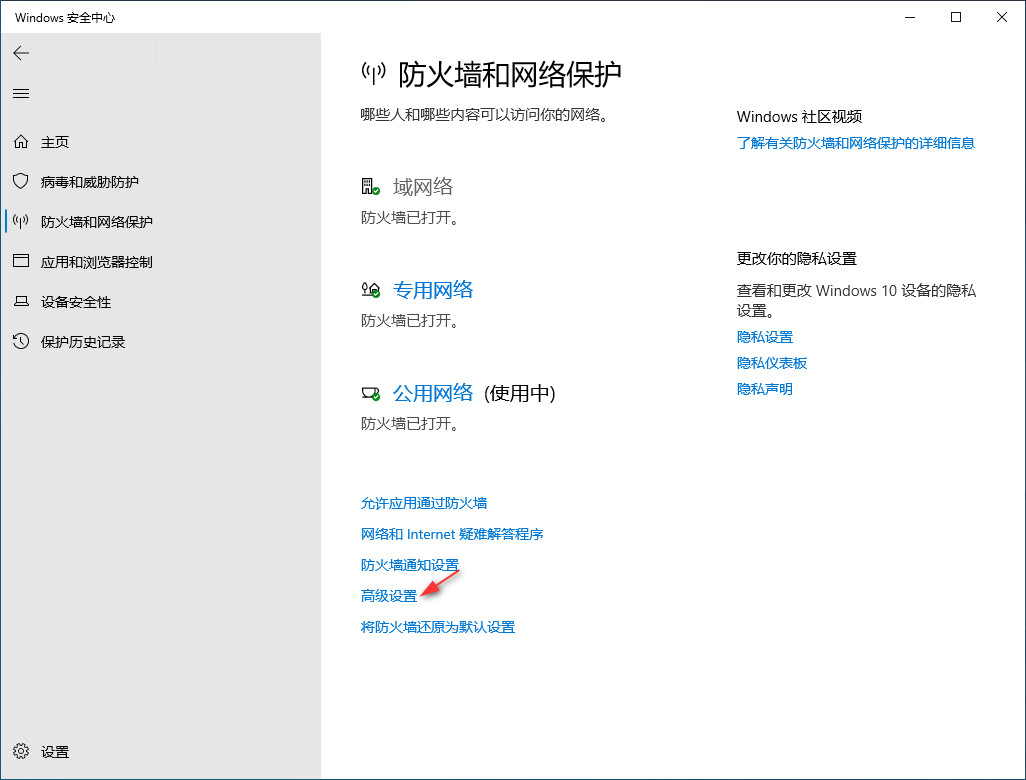Click the house icon beside 专用网络
1026x780 pixels.
click(x=370, y=290)
